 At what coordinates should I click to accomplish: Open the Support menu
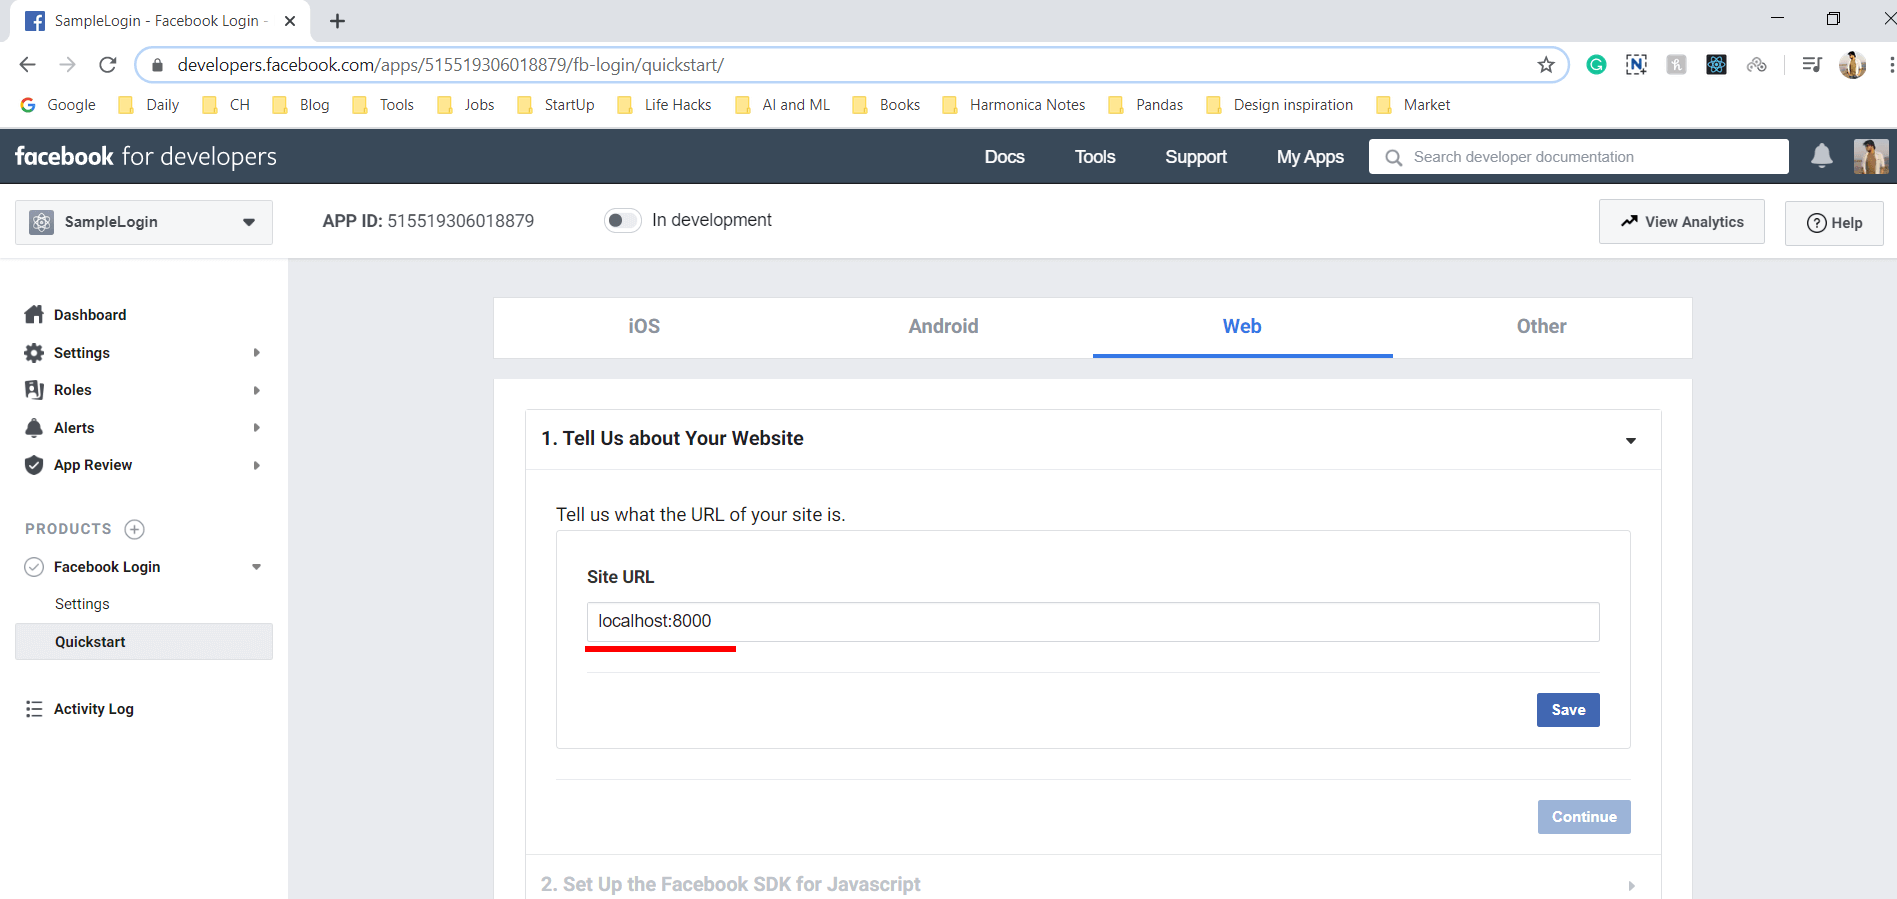click(1196, 157)
